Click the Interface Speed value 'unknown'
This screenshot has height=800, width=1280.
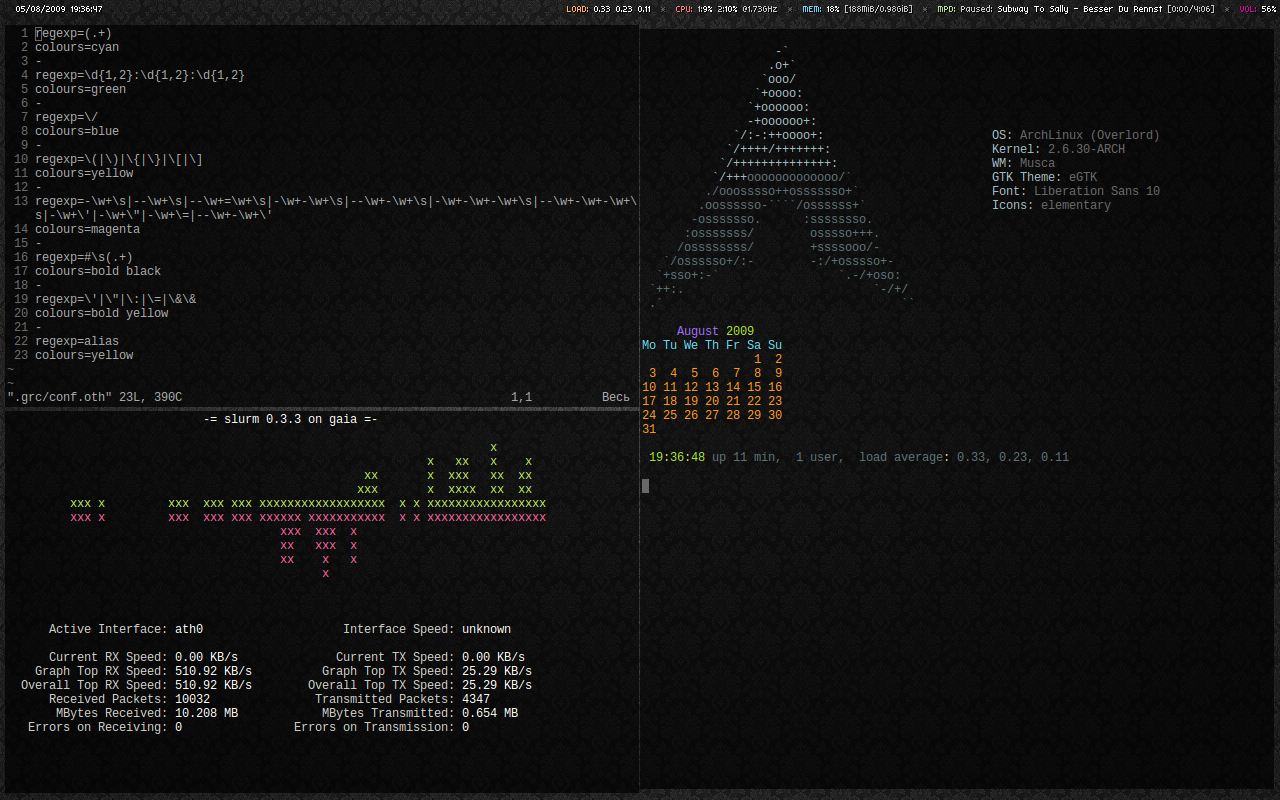coord(486,629)
